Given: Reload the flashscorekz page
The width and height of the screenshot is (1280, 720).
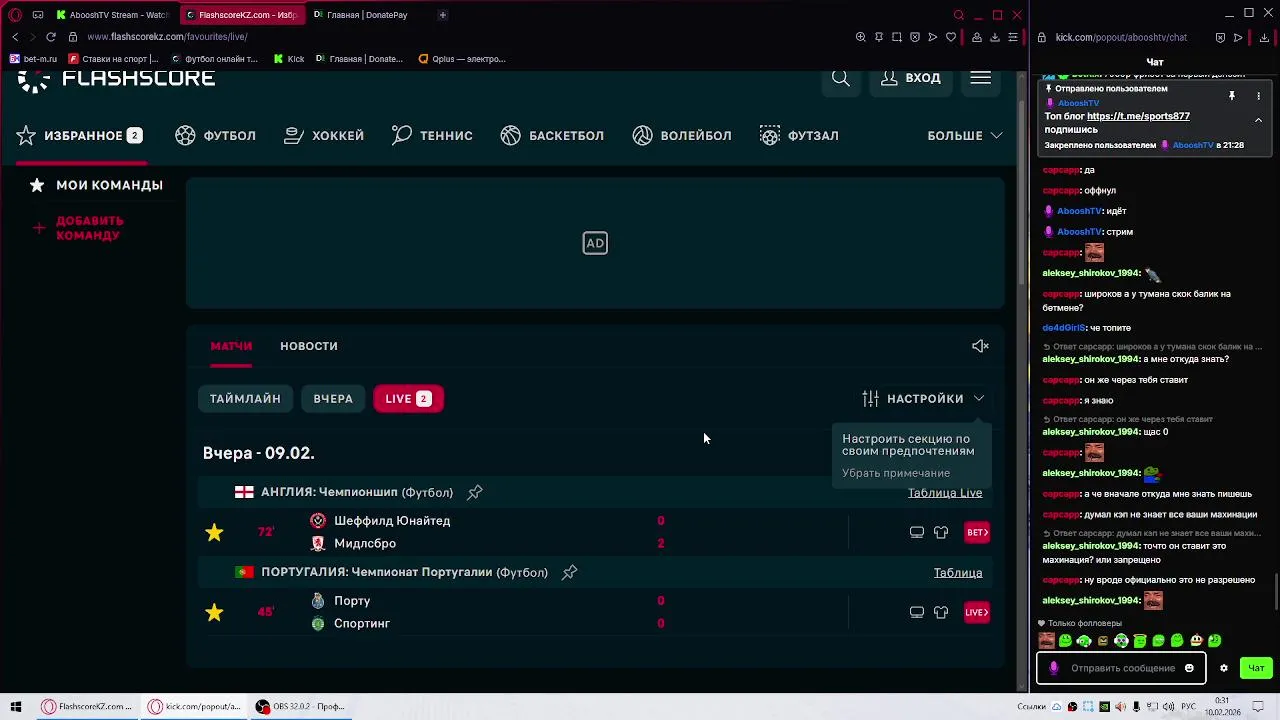Looking at the screenshot, I should 51,37.
